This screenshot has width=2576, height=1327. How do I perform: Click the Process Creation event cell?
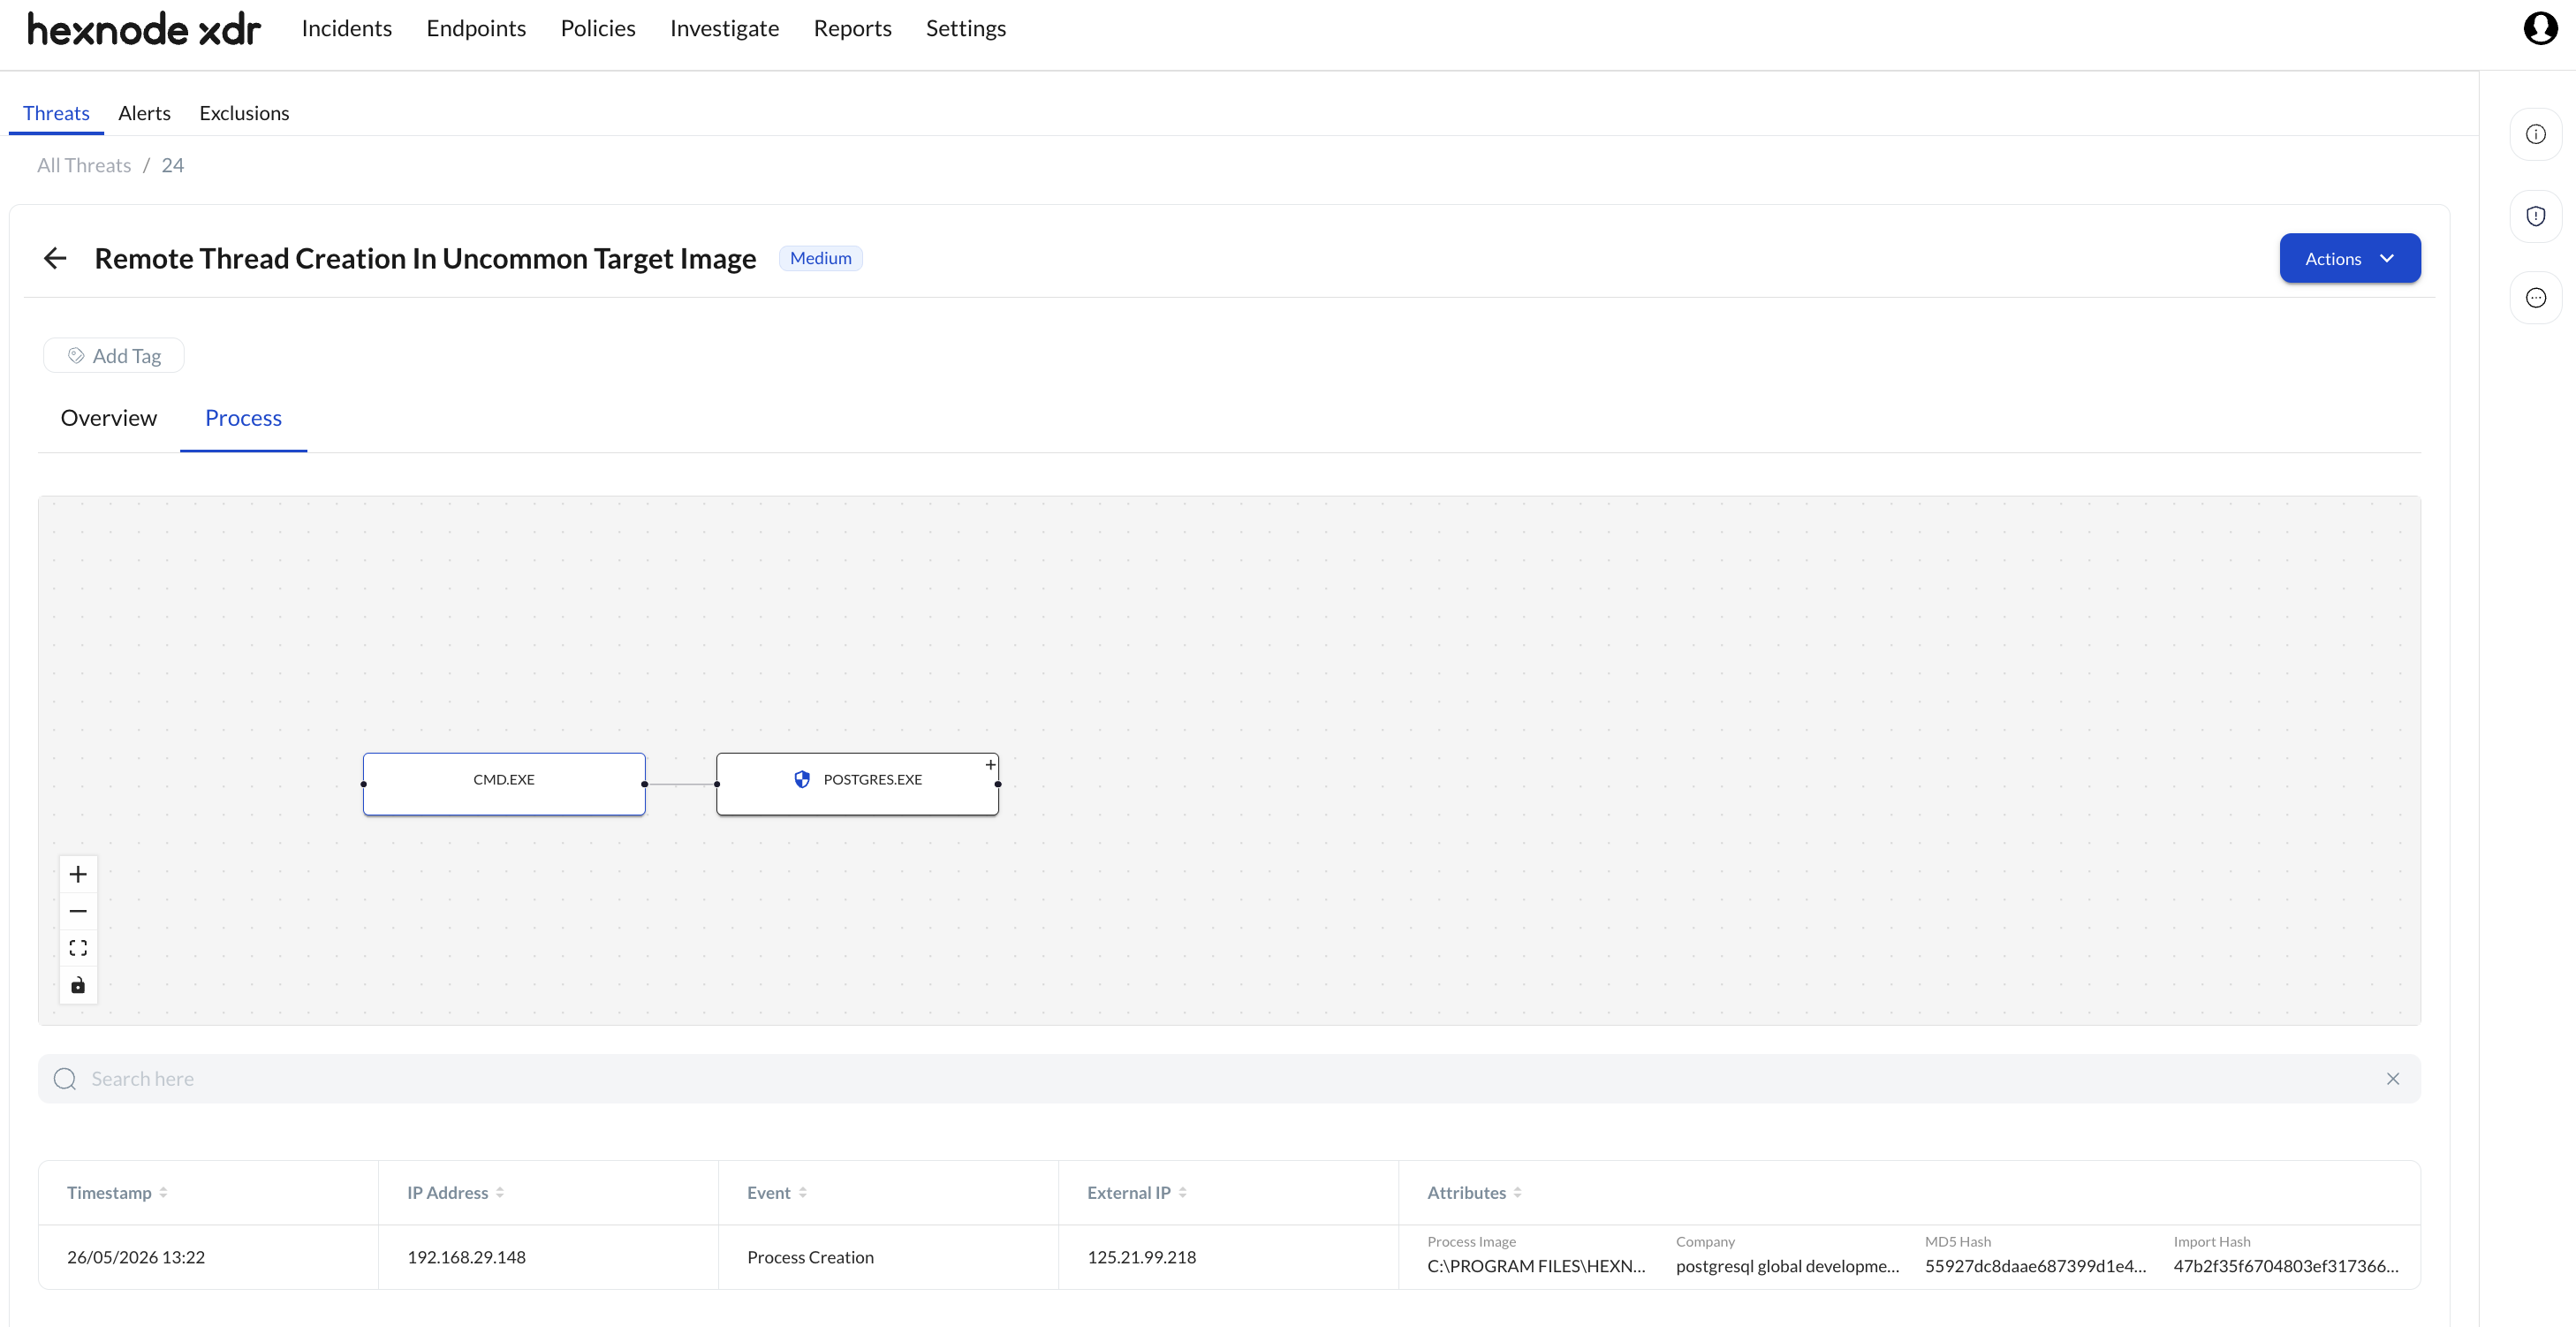click(x=810, y=1257)
